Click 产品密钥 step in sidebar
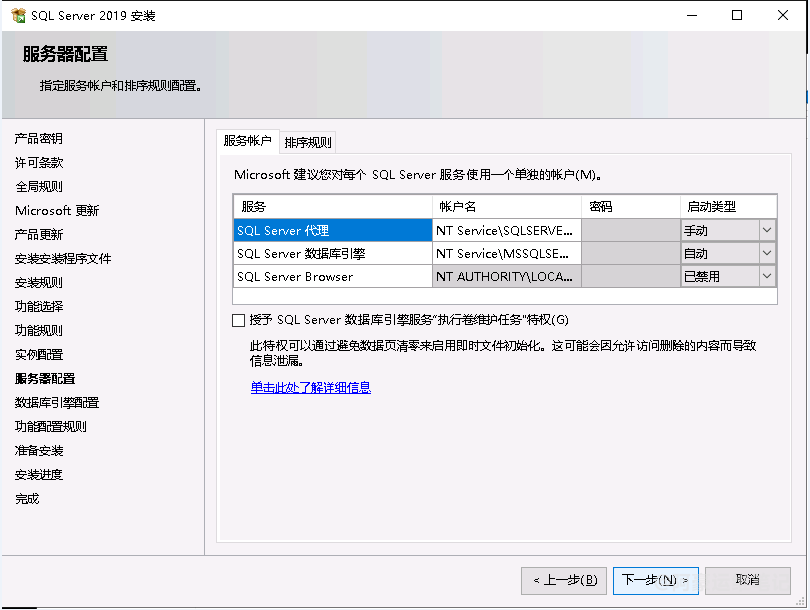Screen dimensions: 810x610 [39, 138]
